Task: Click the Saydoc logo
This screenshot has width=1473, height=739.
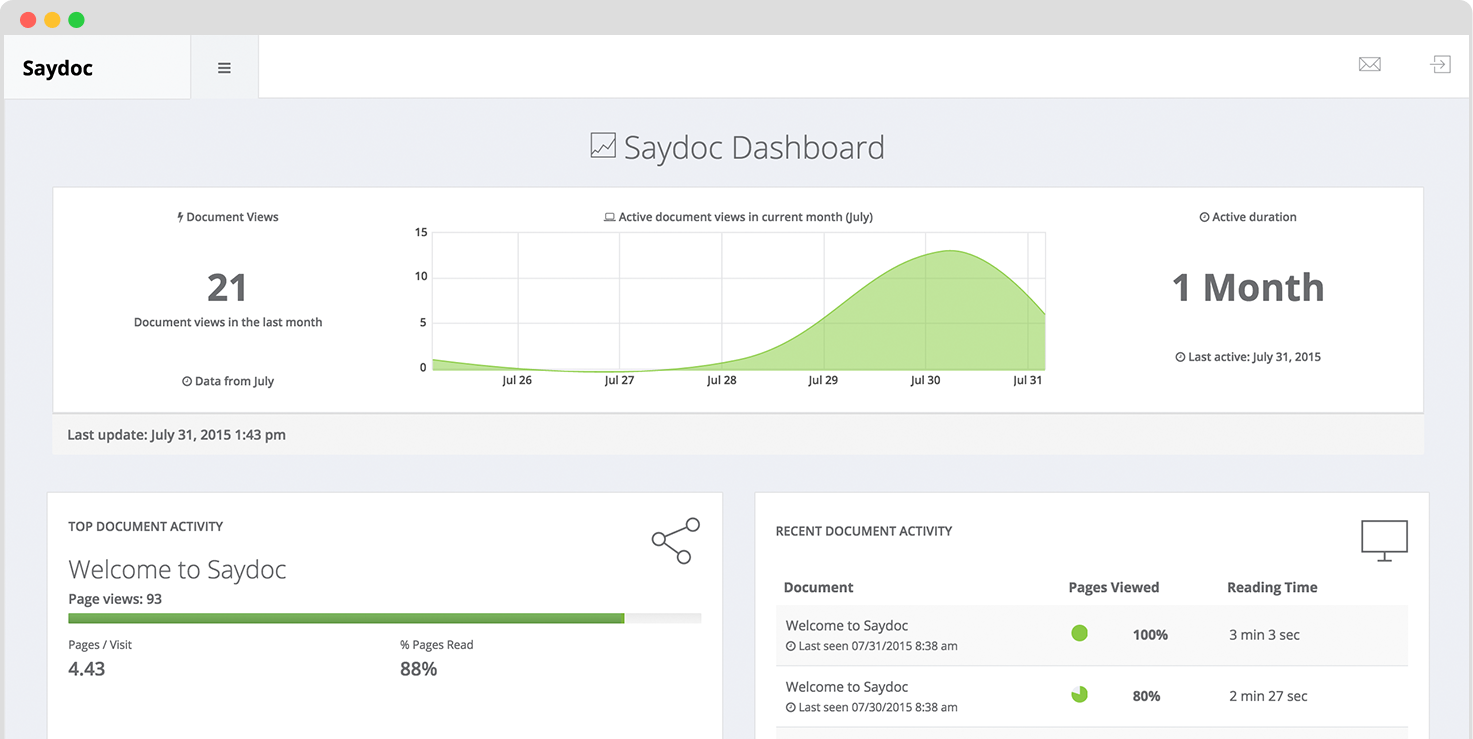Action: 58,68
